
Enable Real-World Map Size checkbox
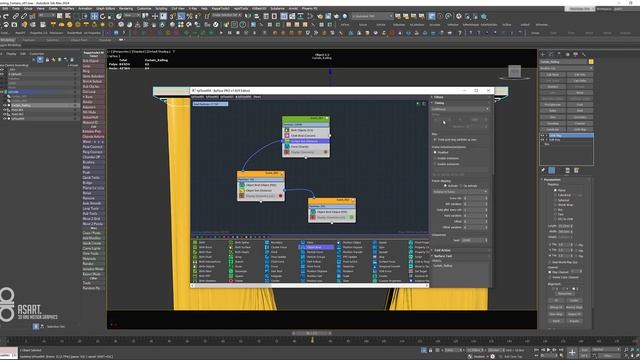[550, 262]
